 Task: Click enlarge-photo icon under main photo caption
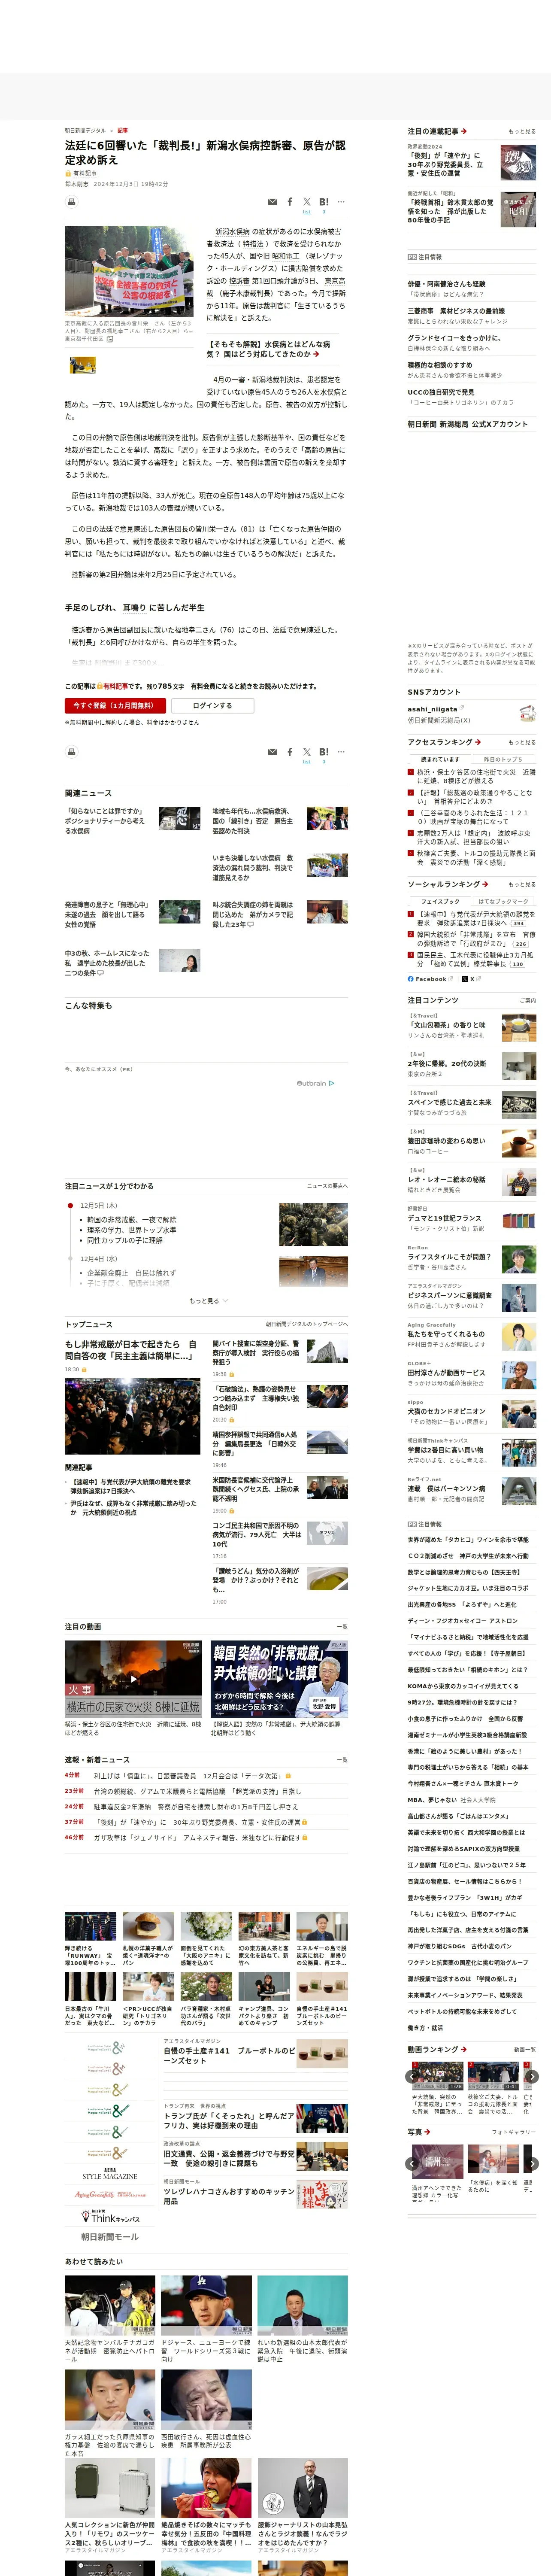[x=110, y=339]
